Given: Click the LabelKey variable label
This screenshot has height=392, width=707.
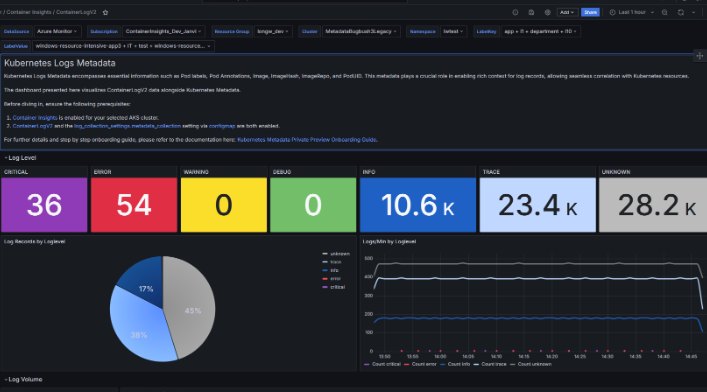Looking at the screenshot, I should (x=486, y=32).
